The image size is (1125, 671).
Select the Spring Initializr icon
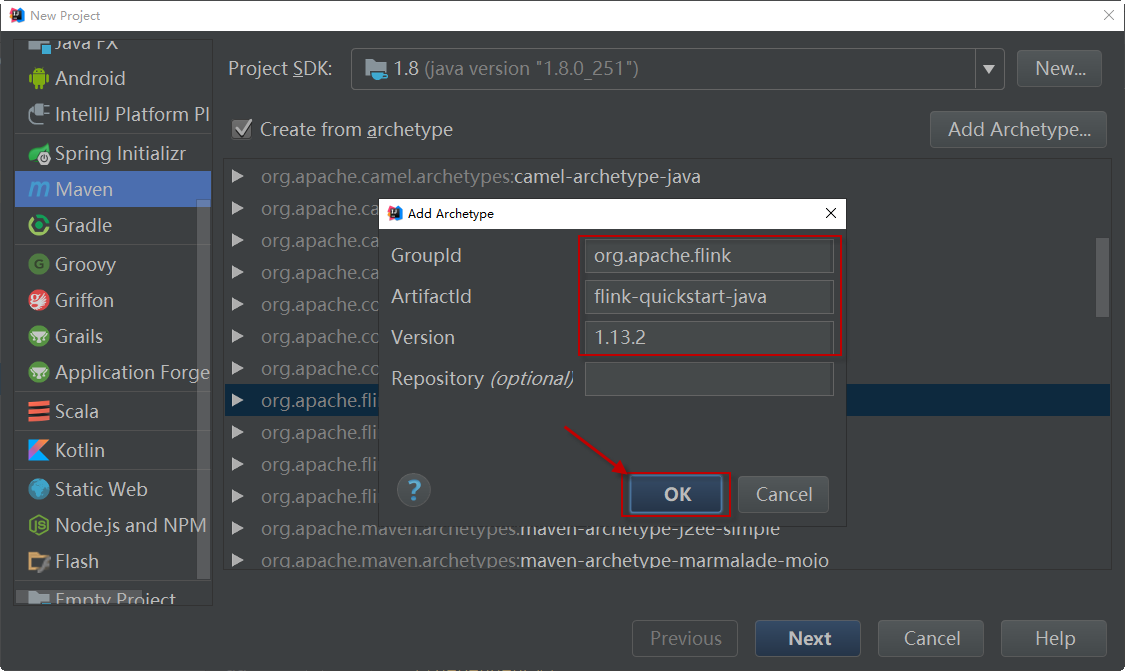[x=39, y=154]
